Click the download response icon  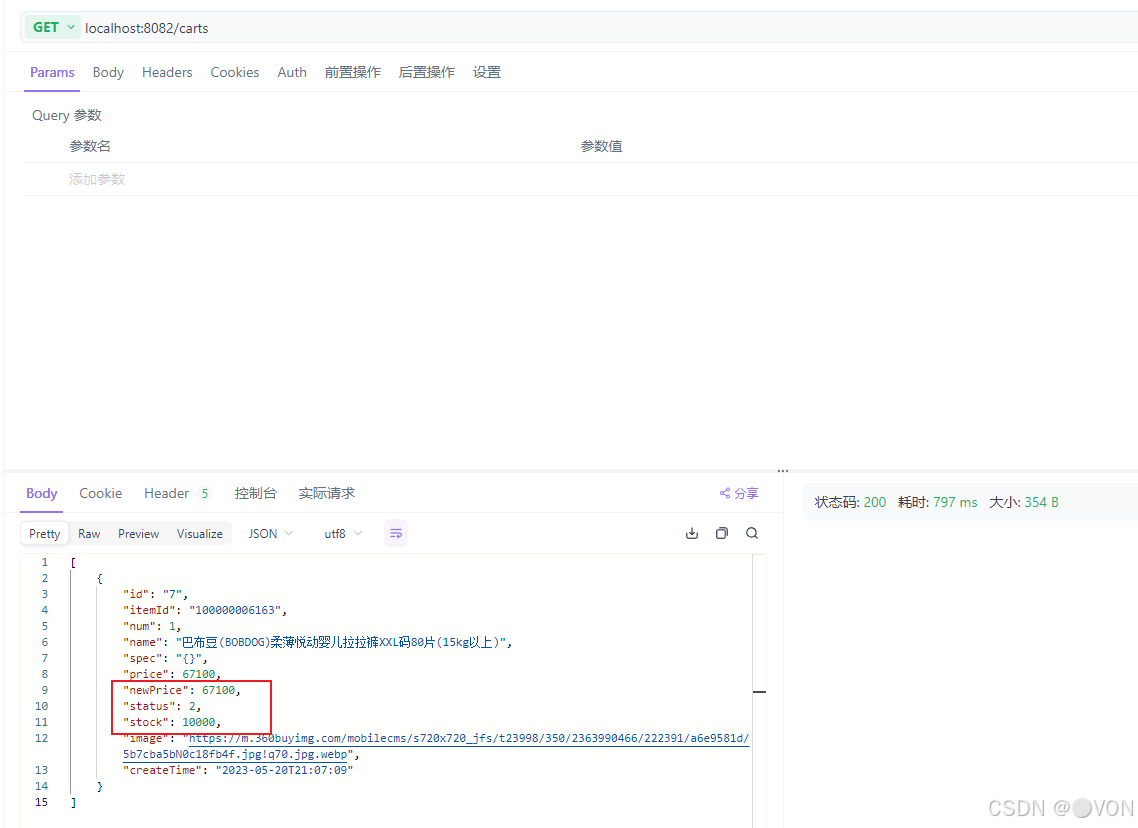click(692, 533)
